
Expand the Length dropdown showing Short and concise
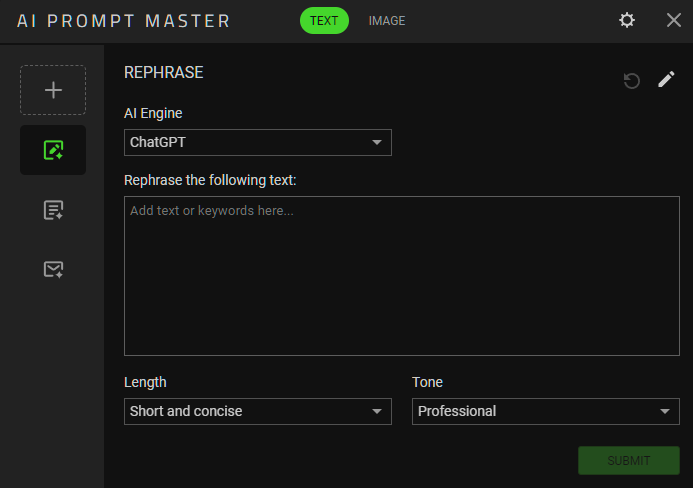(x=258, y=412)
